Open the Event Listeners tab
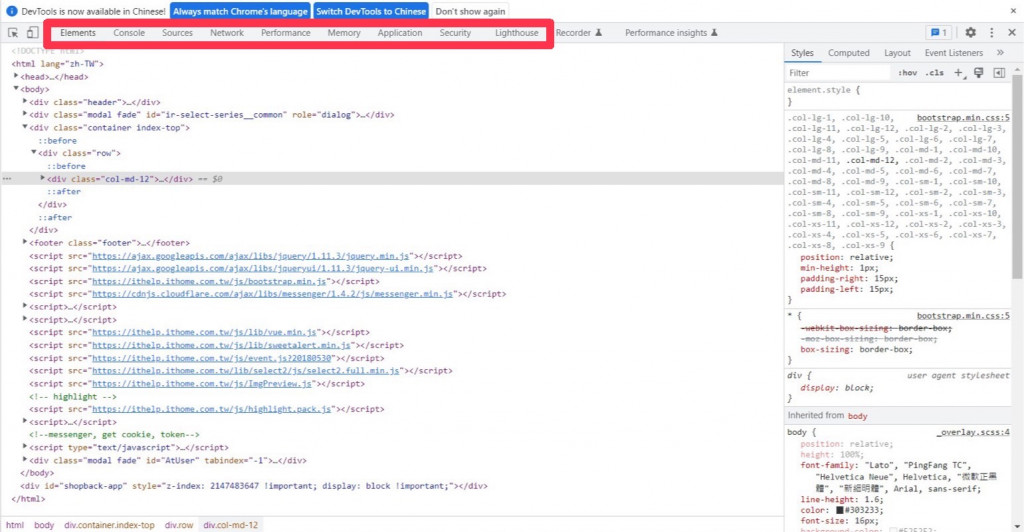This screenshot has width=1024, height=532. coord(953,53)
